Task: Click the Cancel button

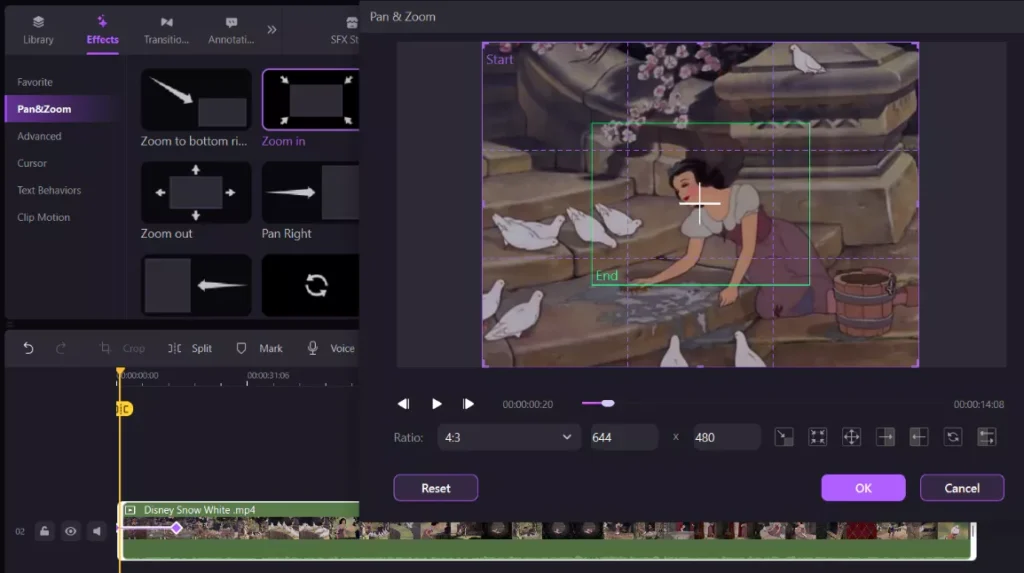Action: click(x=962, y=488)
